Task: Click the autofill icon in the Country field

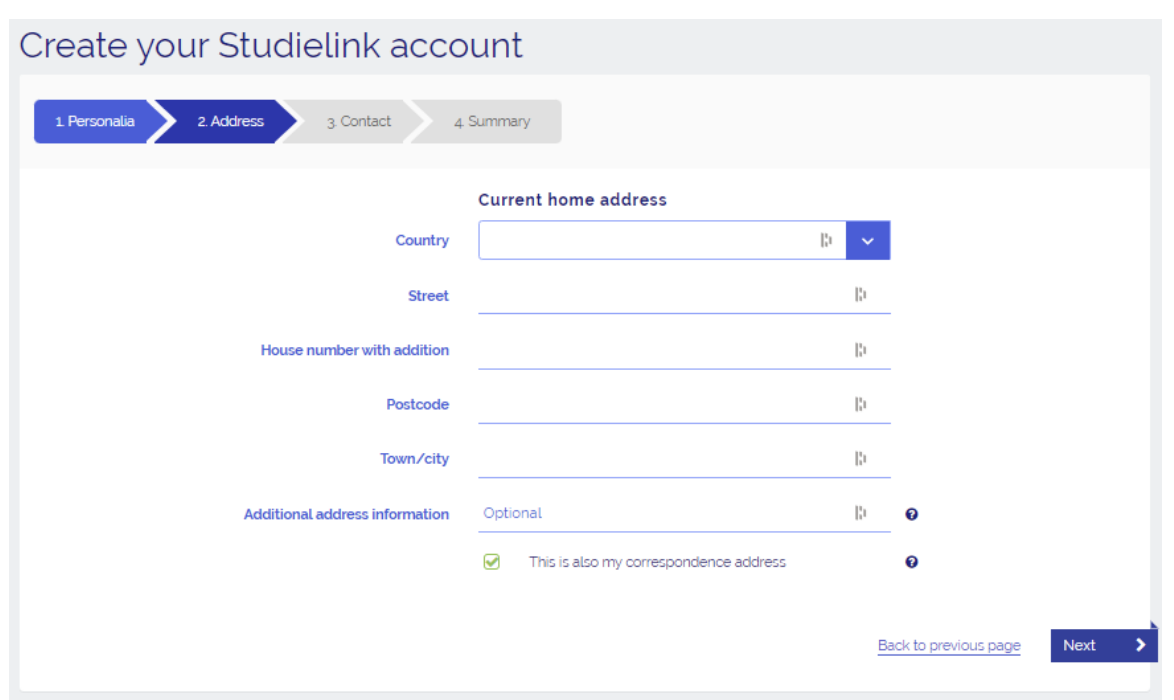Action: [x=826, y=240]
